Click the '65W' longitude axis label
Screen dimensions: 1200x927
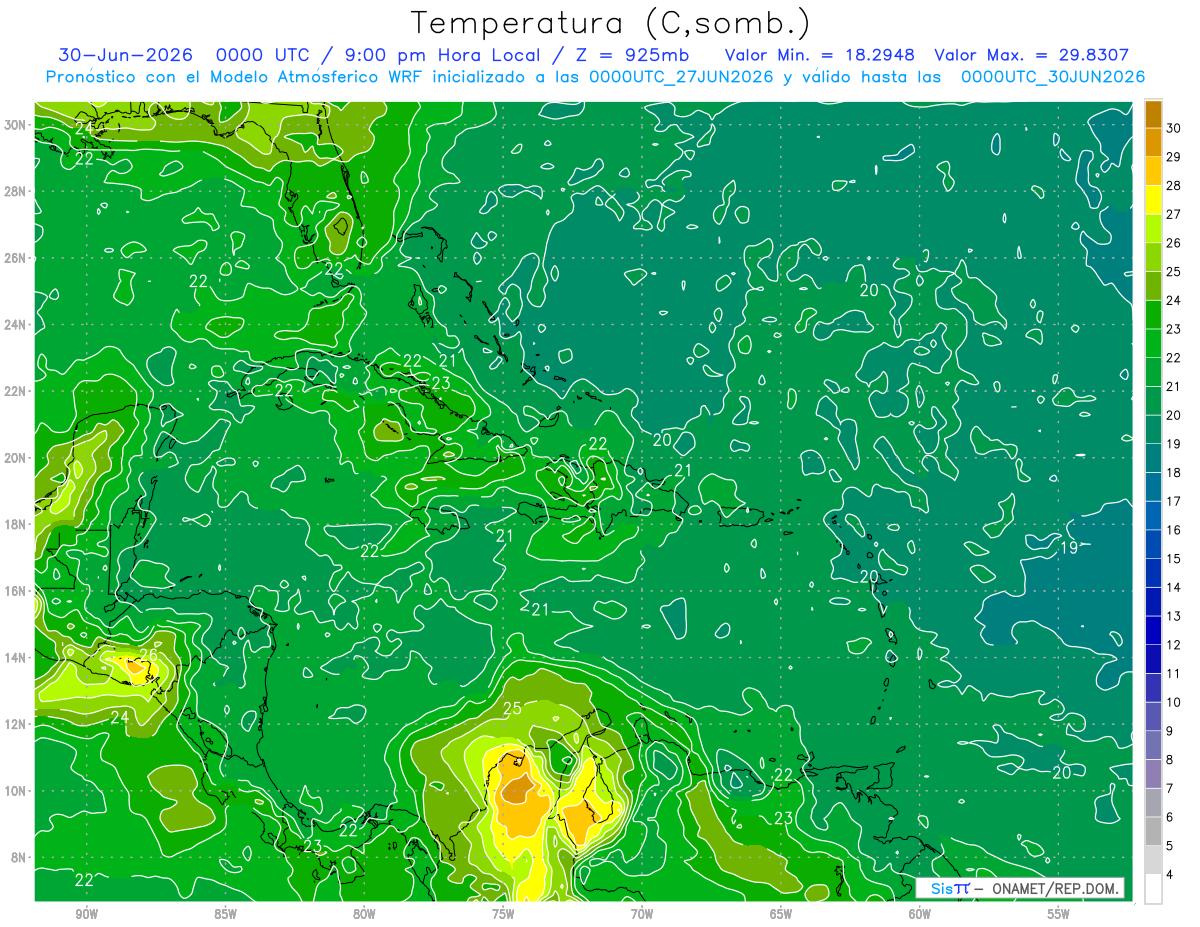(x=781, y=914)
